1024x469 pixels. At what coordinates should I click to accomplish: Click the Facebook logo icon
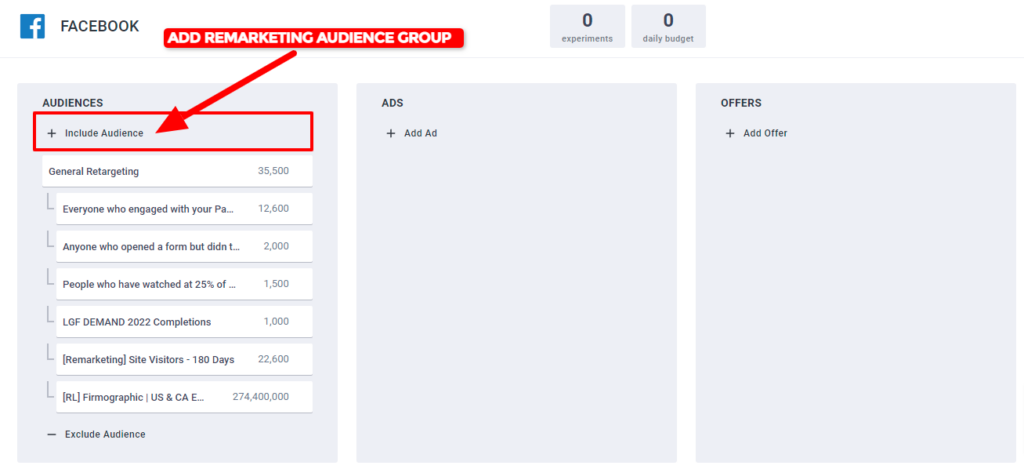tap(32, 27)
